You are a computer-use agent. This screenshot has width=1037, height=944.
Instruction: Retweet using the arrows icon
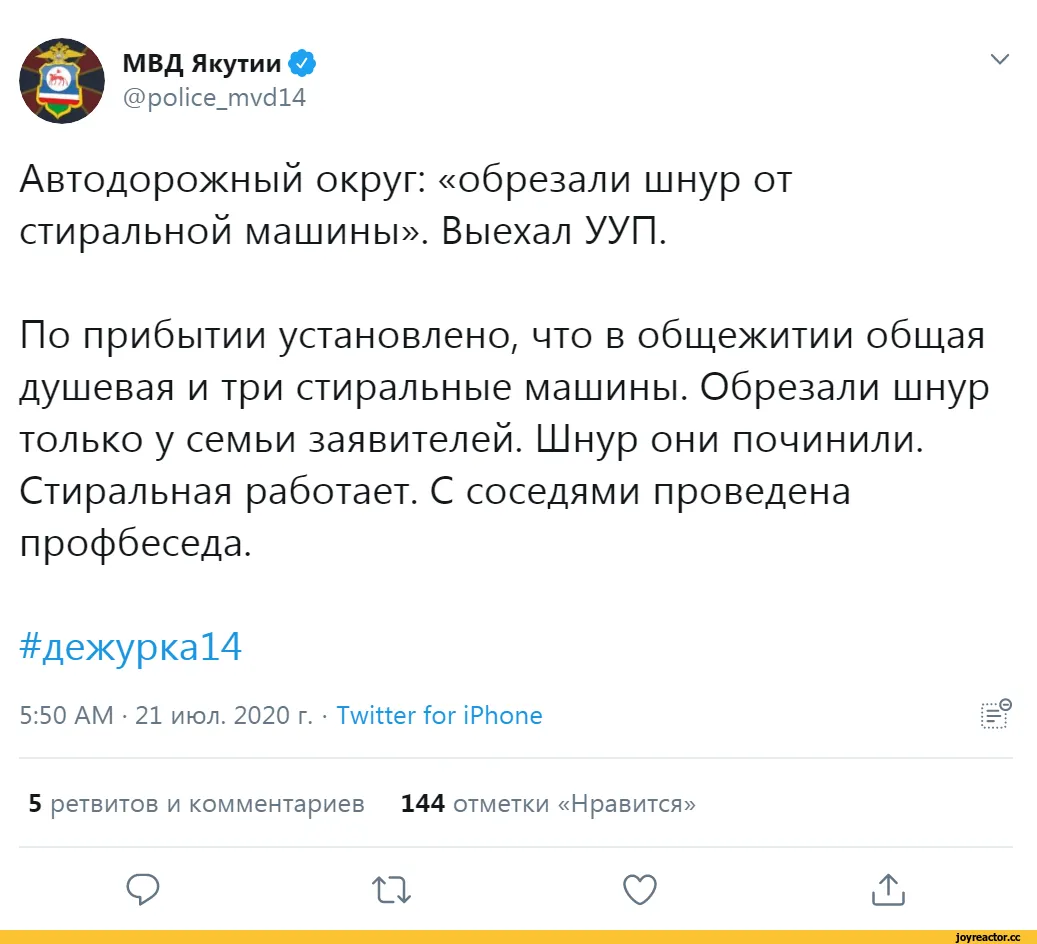(x=392, y=890)
